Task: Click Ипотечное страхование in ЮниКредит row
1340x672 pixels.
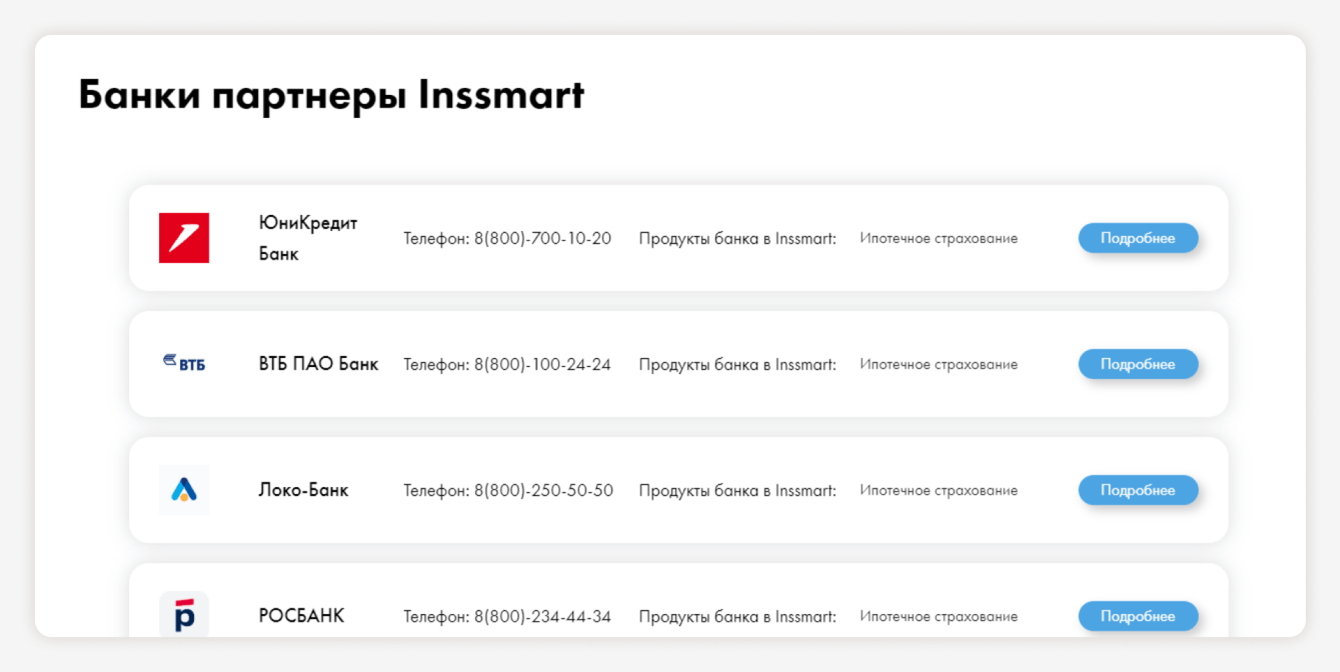Action: 938,238
